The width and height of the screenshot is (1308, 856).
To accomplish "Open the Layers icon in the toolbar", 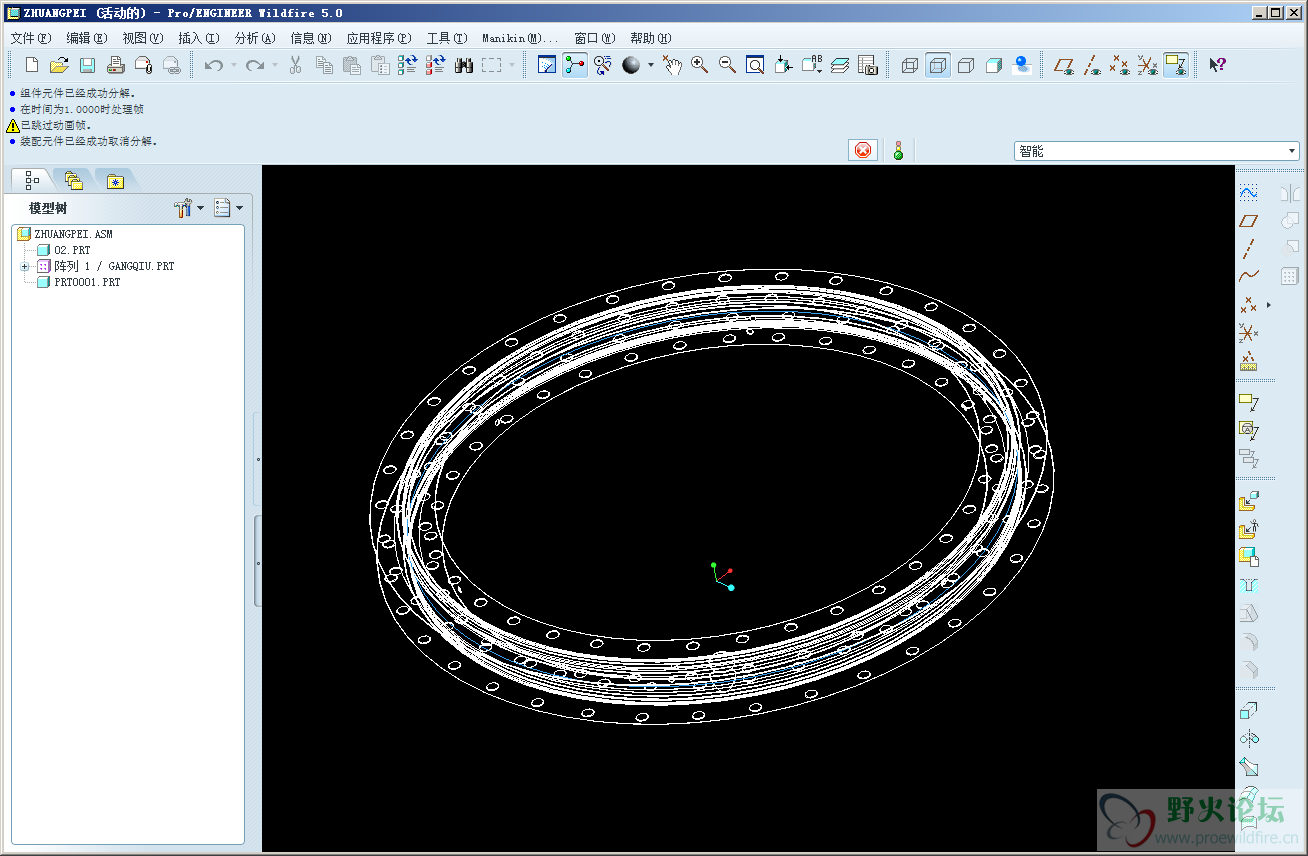I will click(840, 65).
